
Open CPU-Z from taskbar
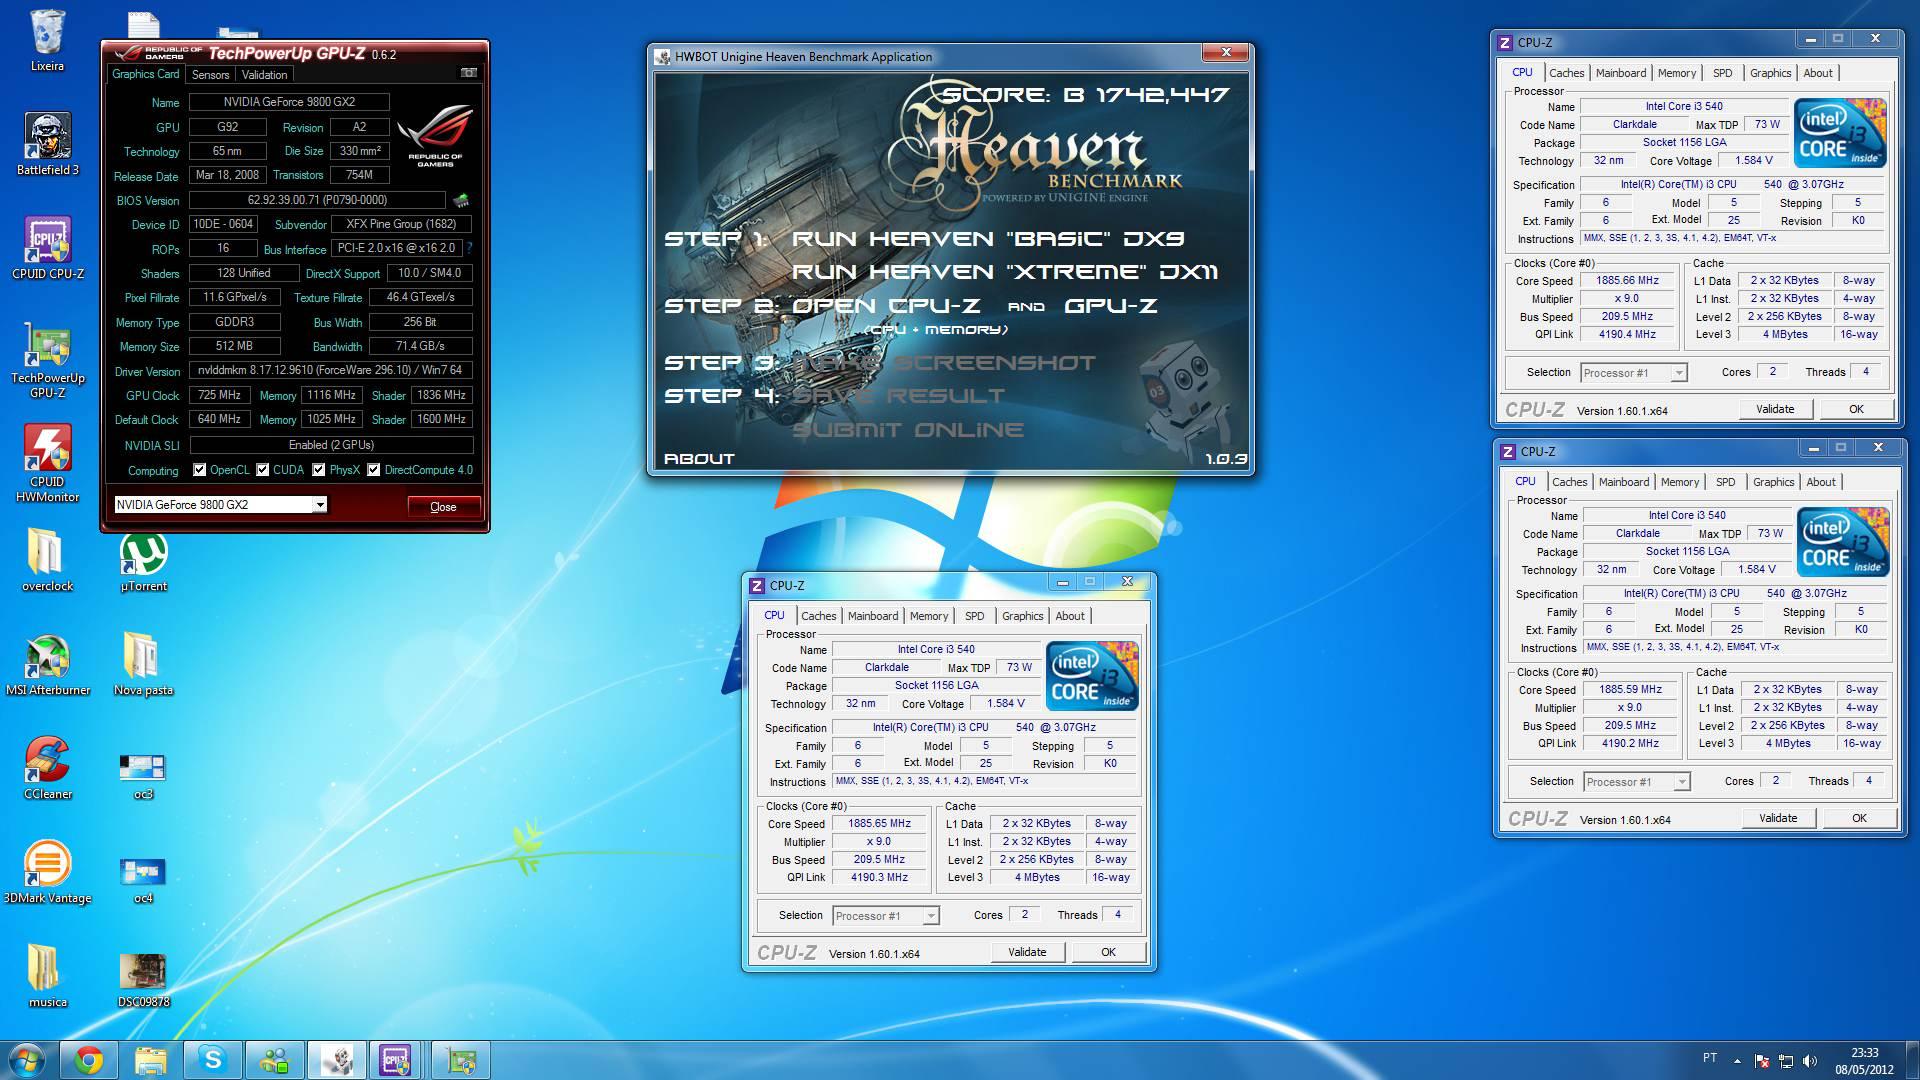[x=397, y=1060]
